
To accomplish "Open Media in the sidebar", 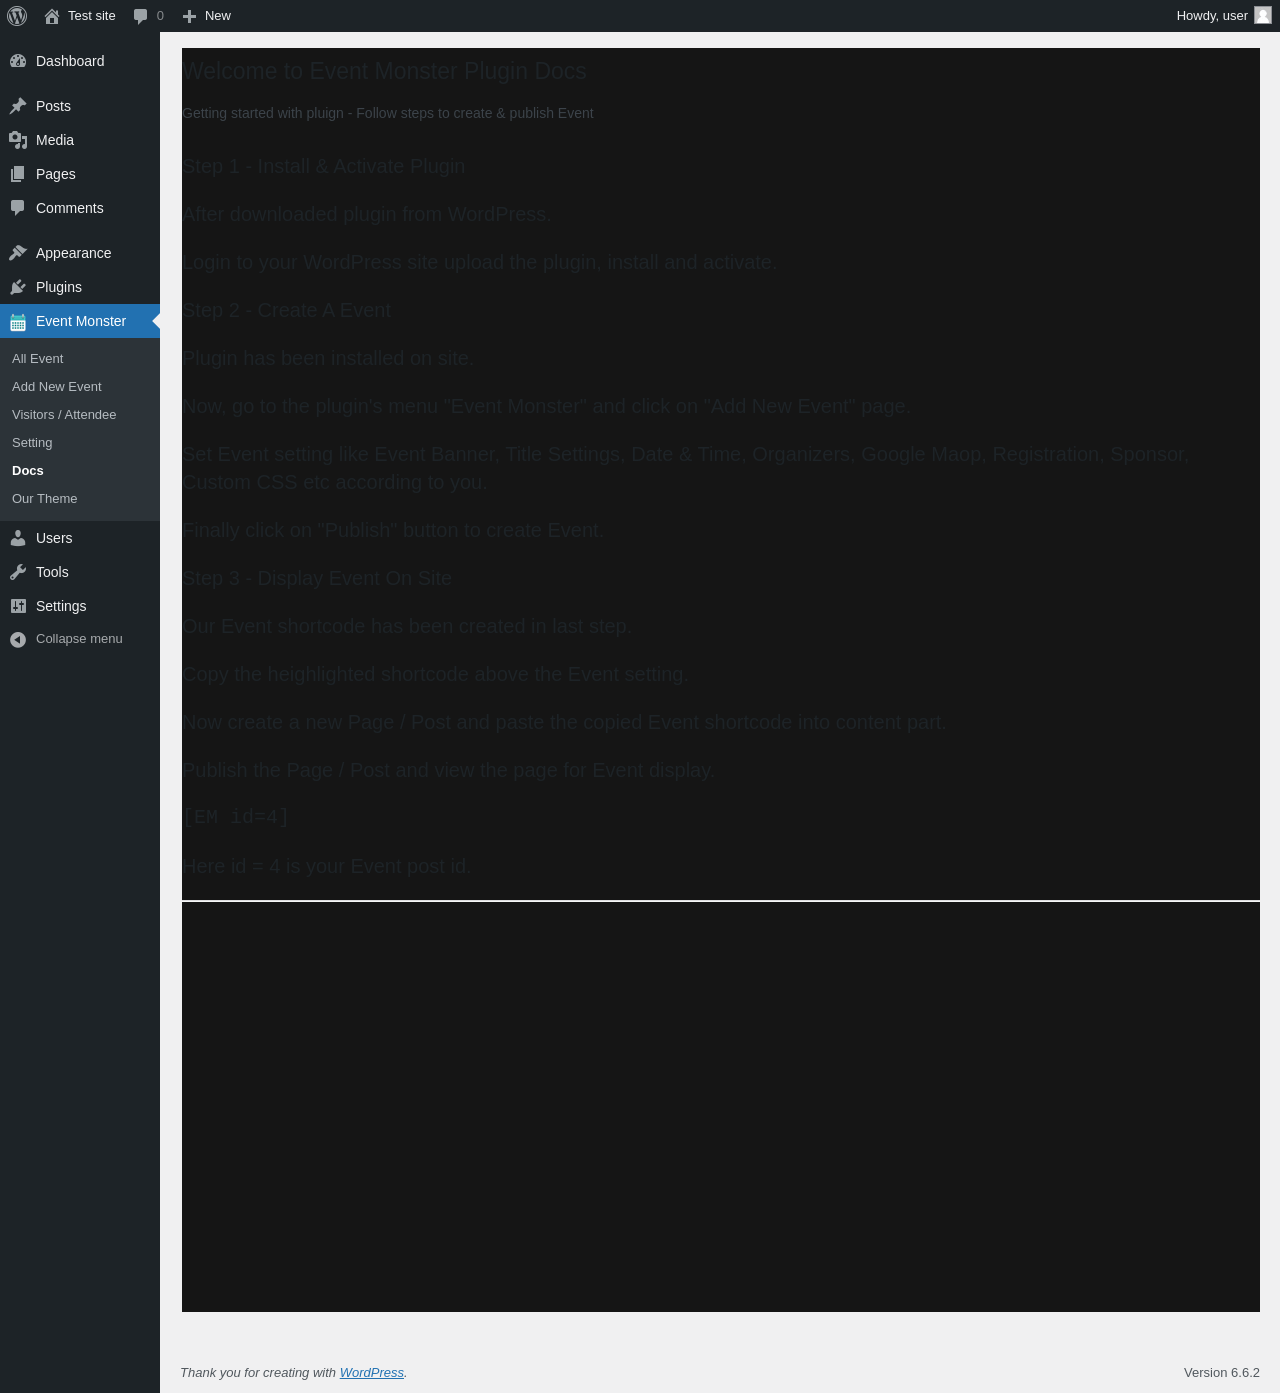I will (80, 140).
